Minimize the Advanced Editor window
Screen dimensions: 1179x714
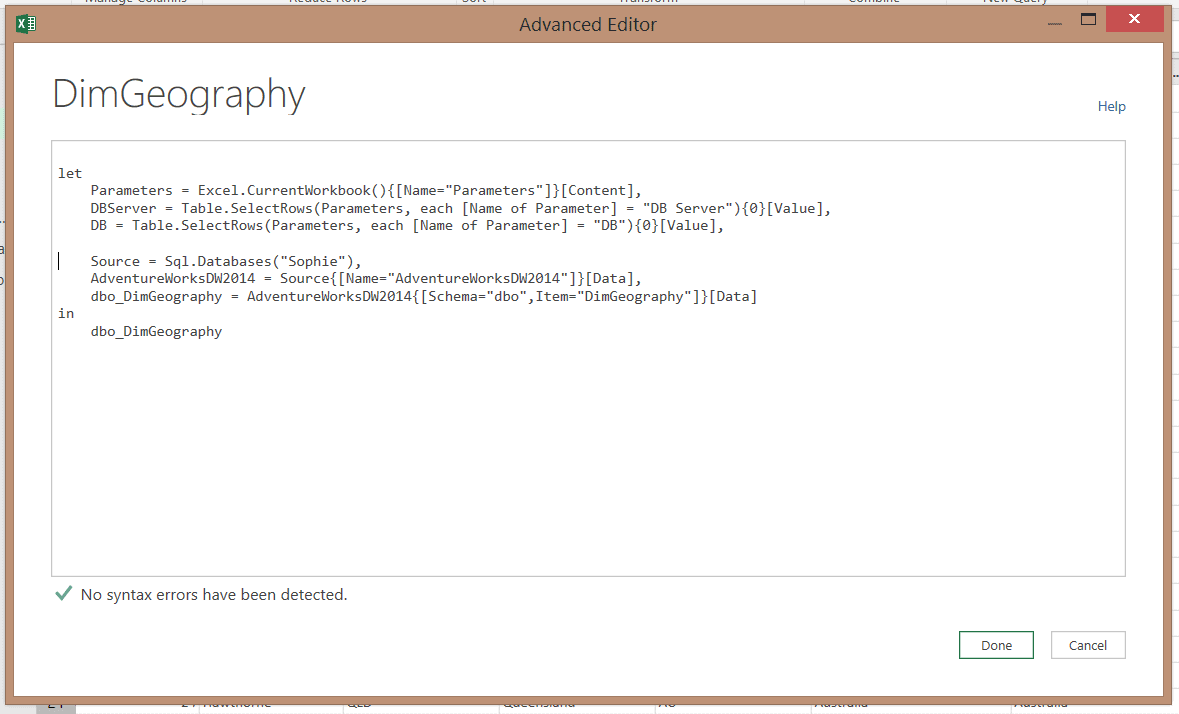tap(1051, 20)
